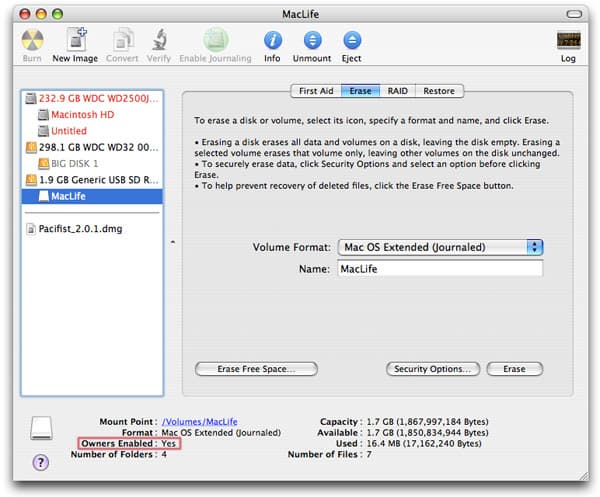This screenshot has height=497, width=600.
Task: Click Format value Mac OS Extended (Journaled)
Action: (221, 433)
